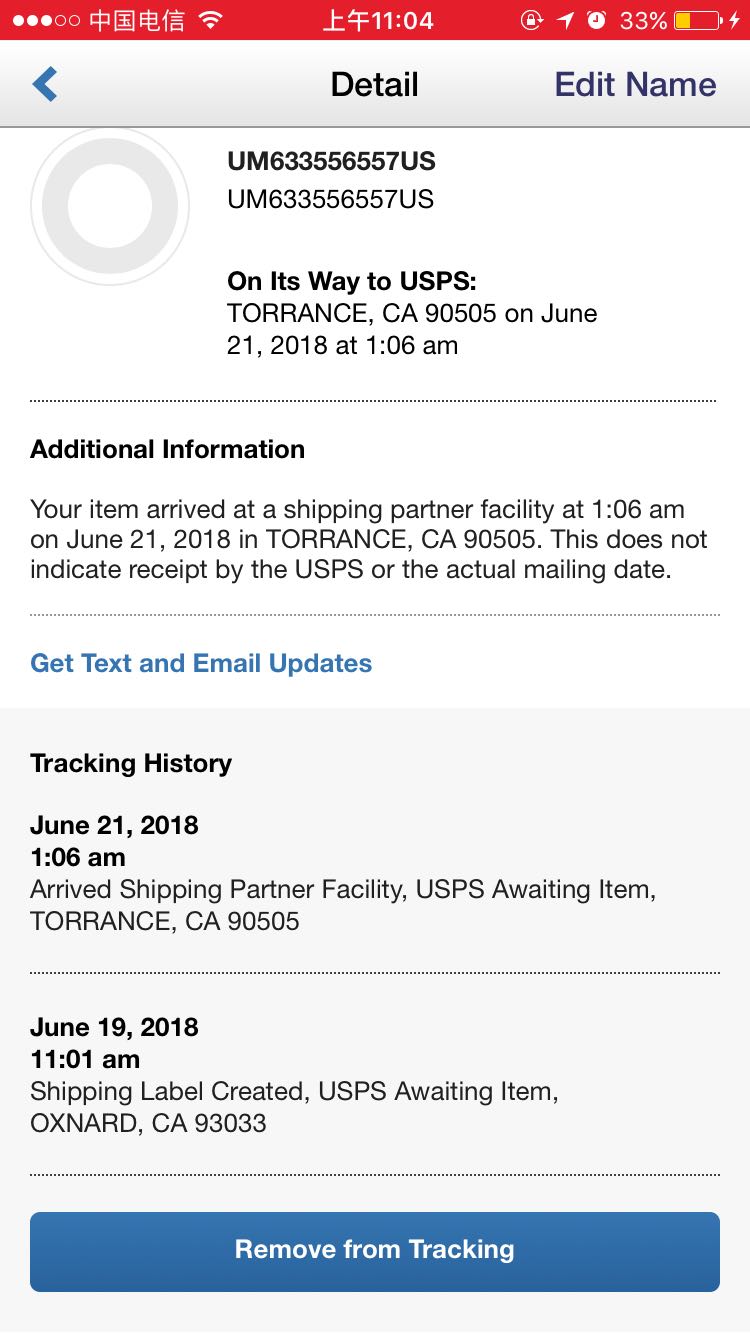This screenshot has height=1334, width=750.
Task: Tap the location arrow status icon
Action: point(566,20)
